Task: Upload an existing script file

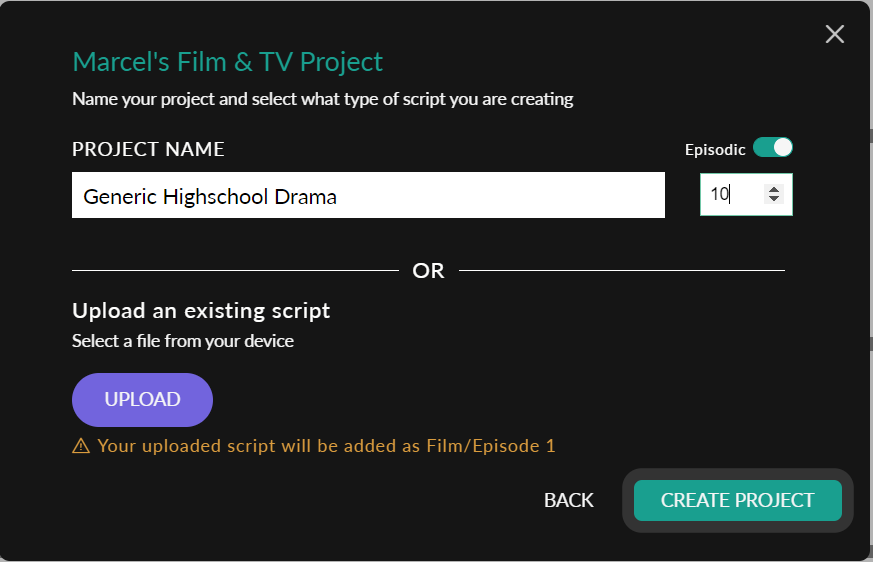Action: [143, 399]
